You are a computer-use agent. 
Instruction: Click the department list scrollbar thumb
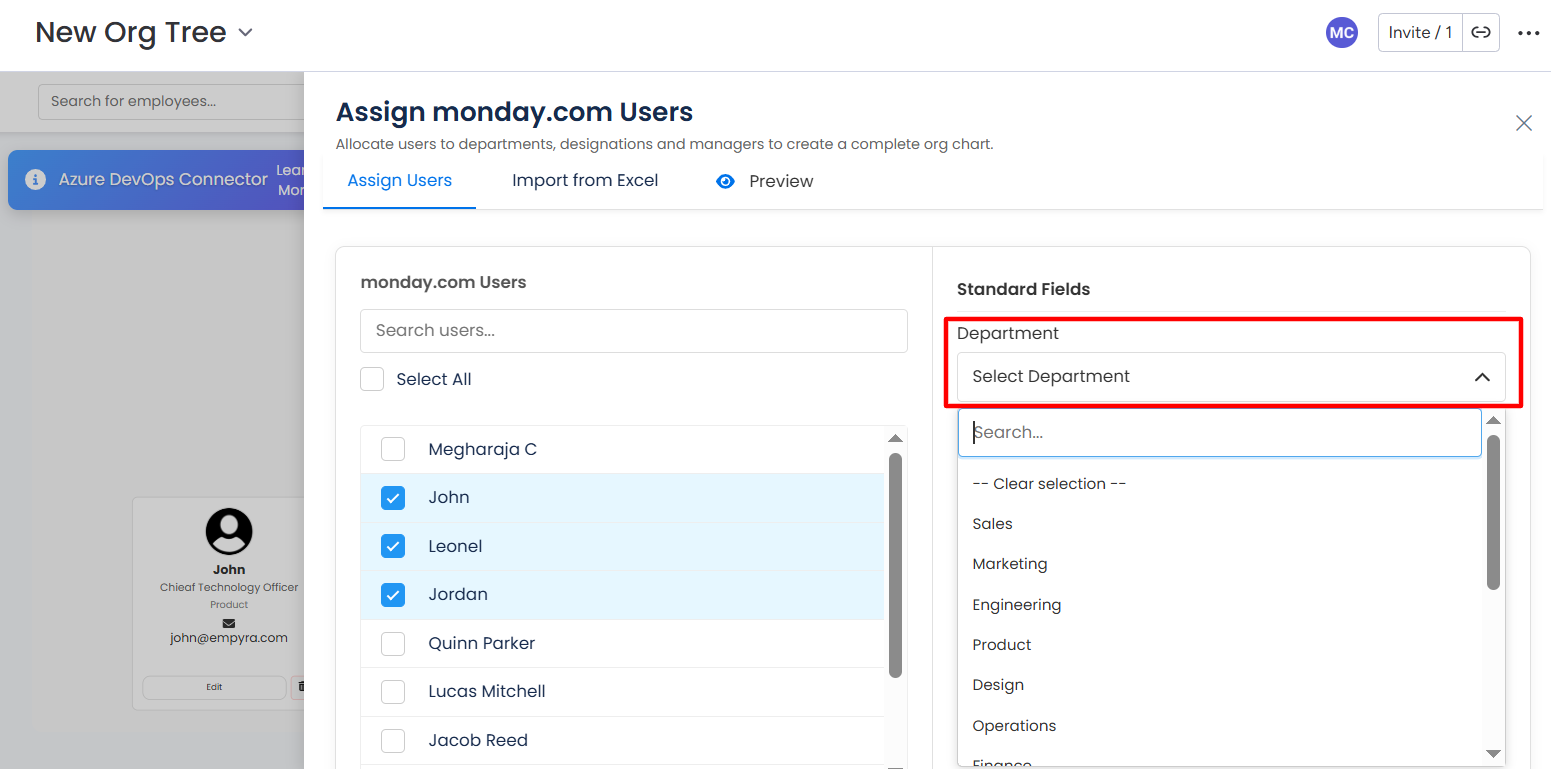(x=1493, y=512)
